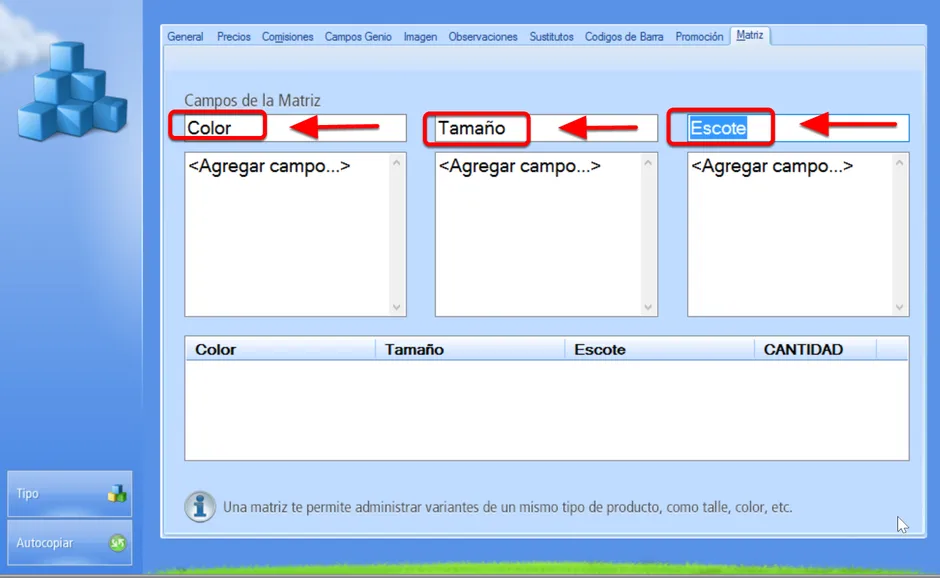Screen dimensions: 940x578
Task: Click the blue info icon
Action: coord(200,507)
